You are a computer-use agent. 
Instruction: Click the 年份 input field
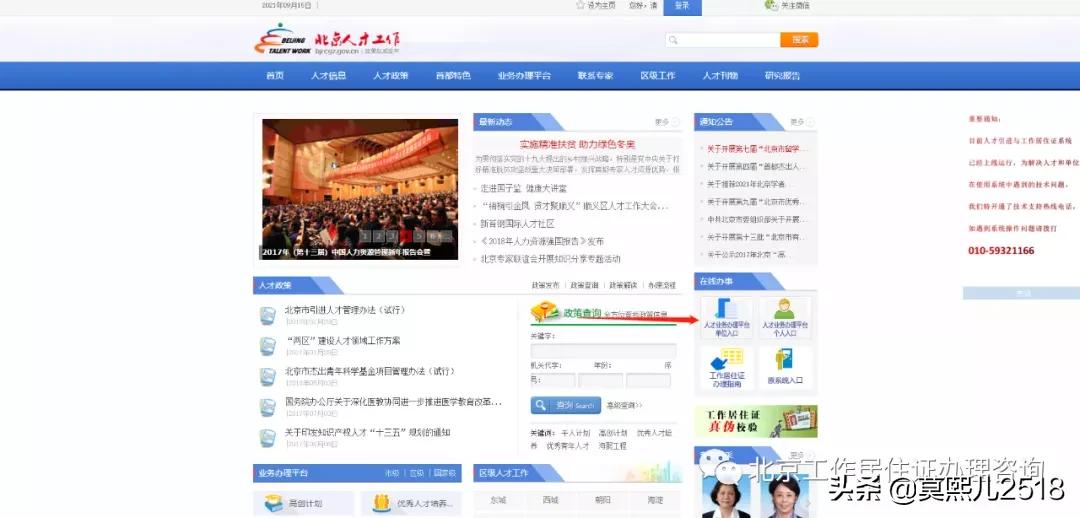601,380
